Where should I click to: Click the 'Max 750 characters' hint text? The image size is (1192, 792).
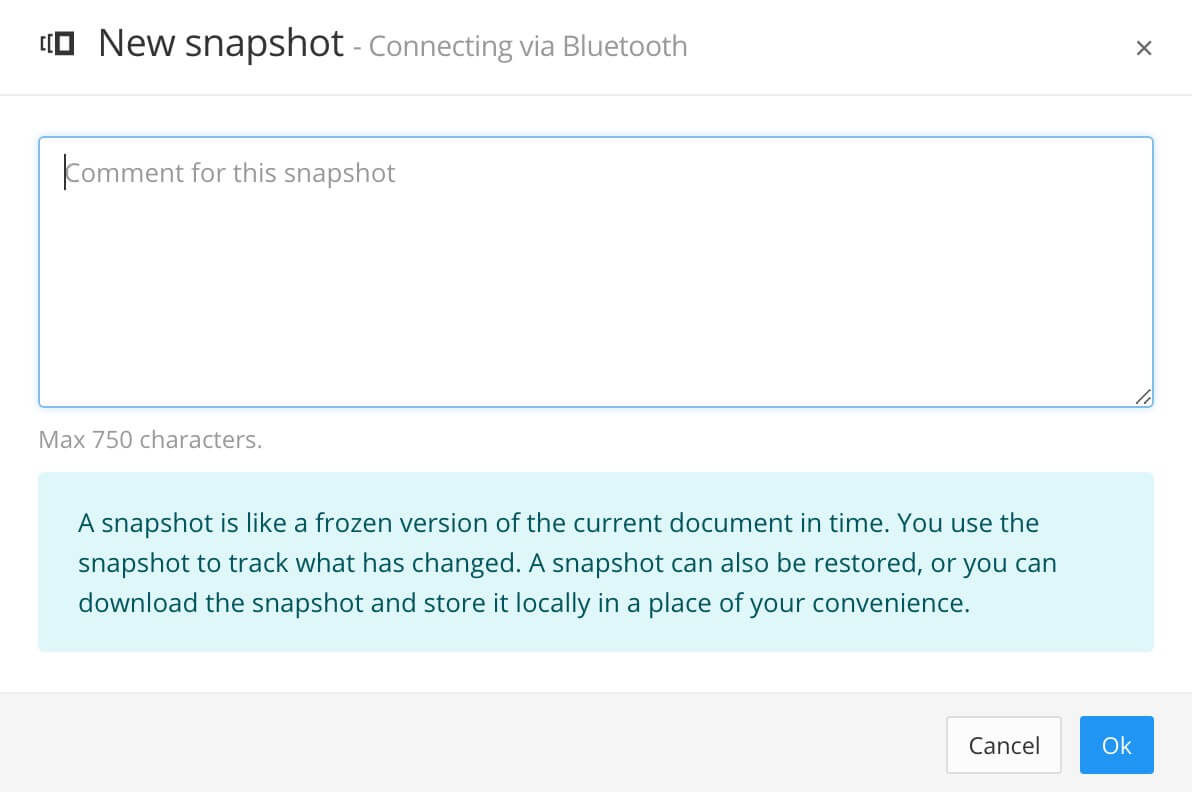tap(150, 439)
